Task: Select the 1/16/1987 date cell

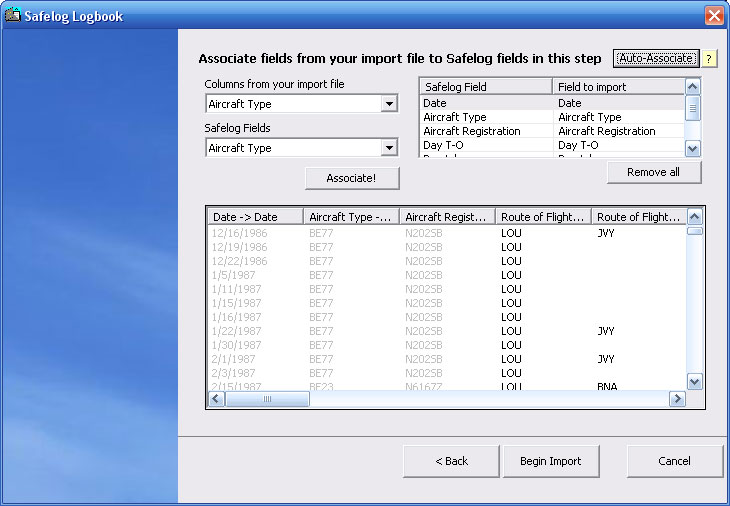Action: click(x=236, y=317)
